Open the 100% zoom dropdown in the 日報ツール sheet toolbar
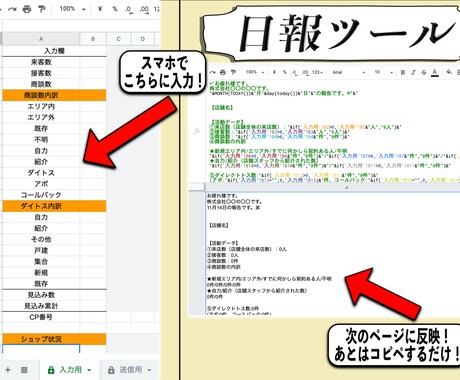The width and height of the screenshot is (460, 380). (255, 72)
